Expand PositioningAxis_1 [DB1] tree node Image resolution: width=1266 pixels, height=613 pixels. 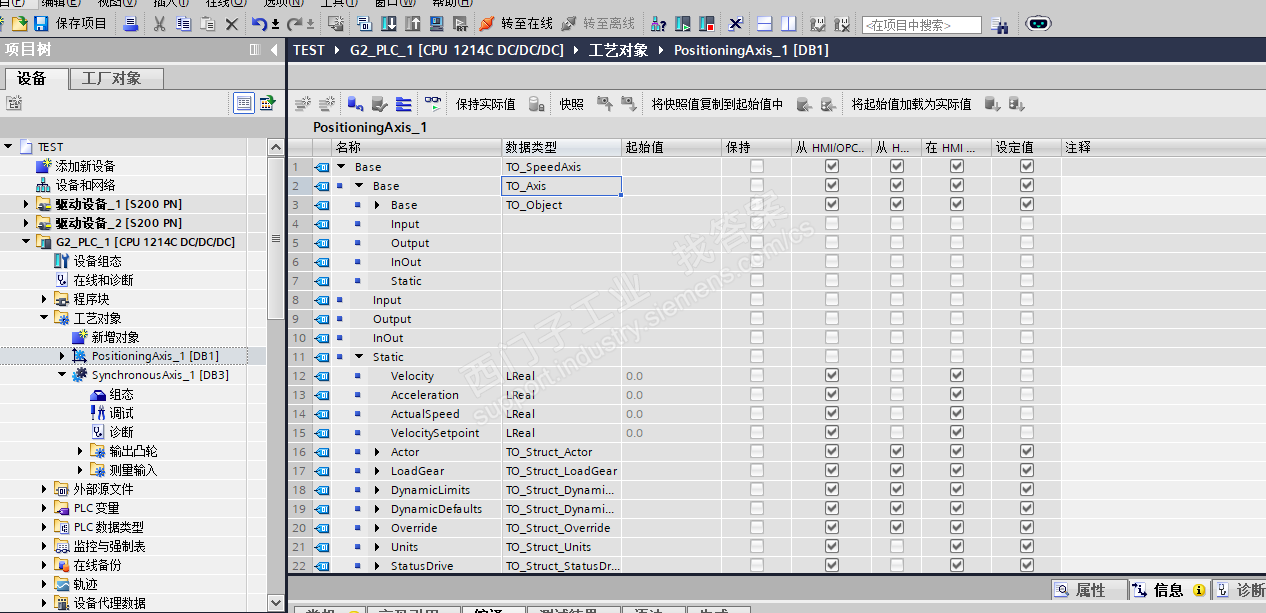click(62, 356)
